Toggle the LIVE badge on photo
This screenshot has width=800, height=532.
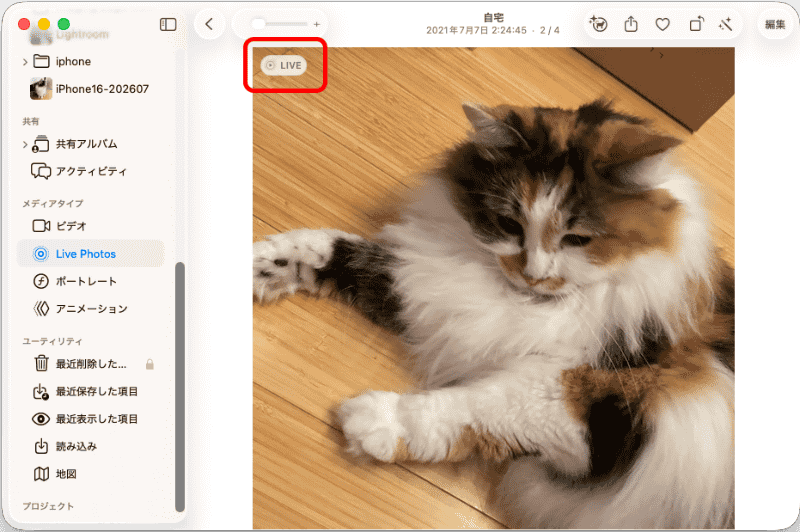[284, 65]
